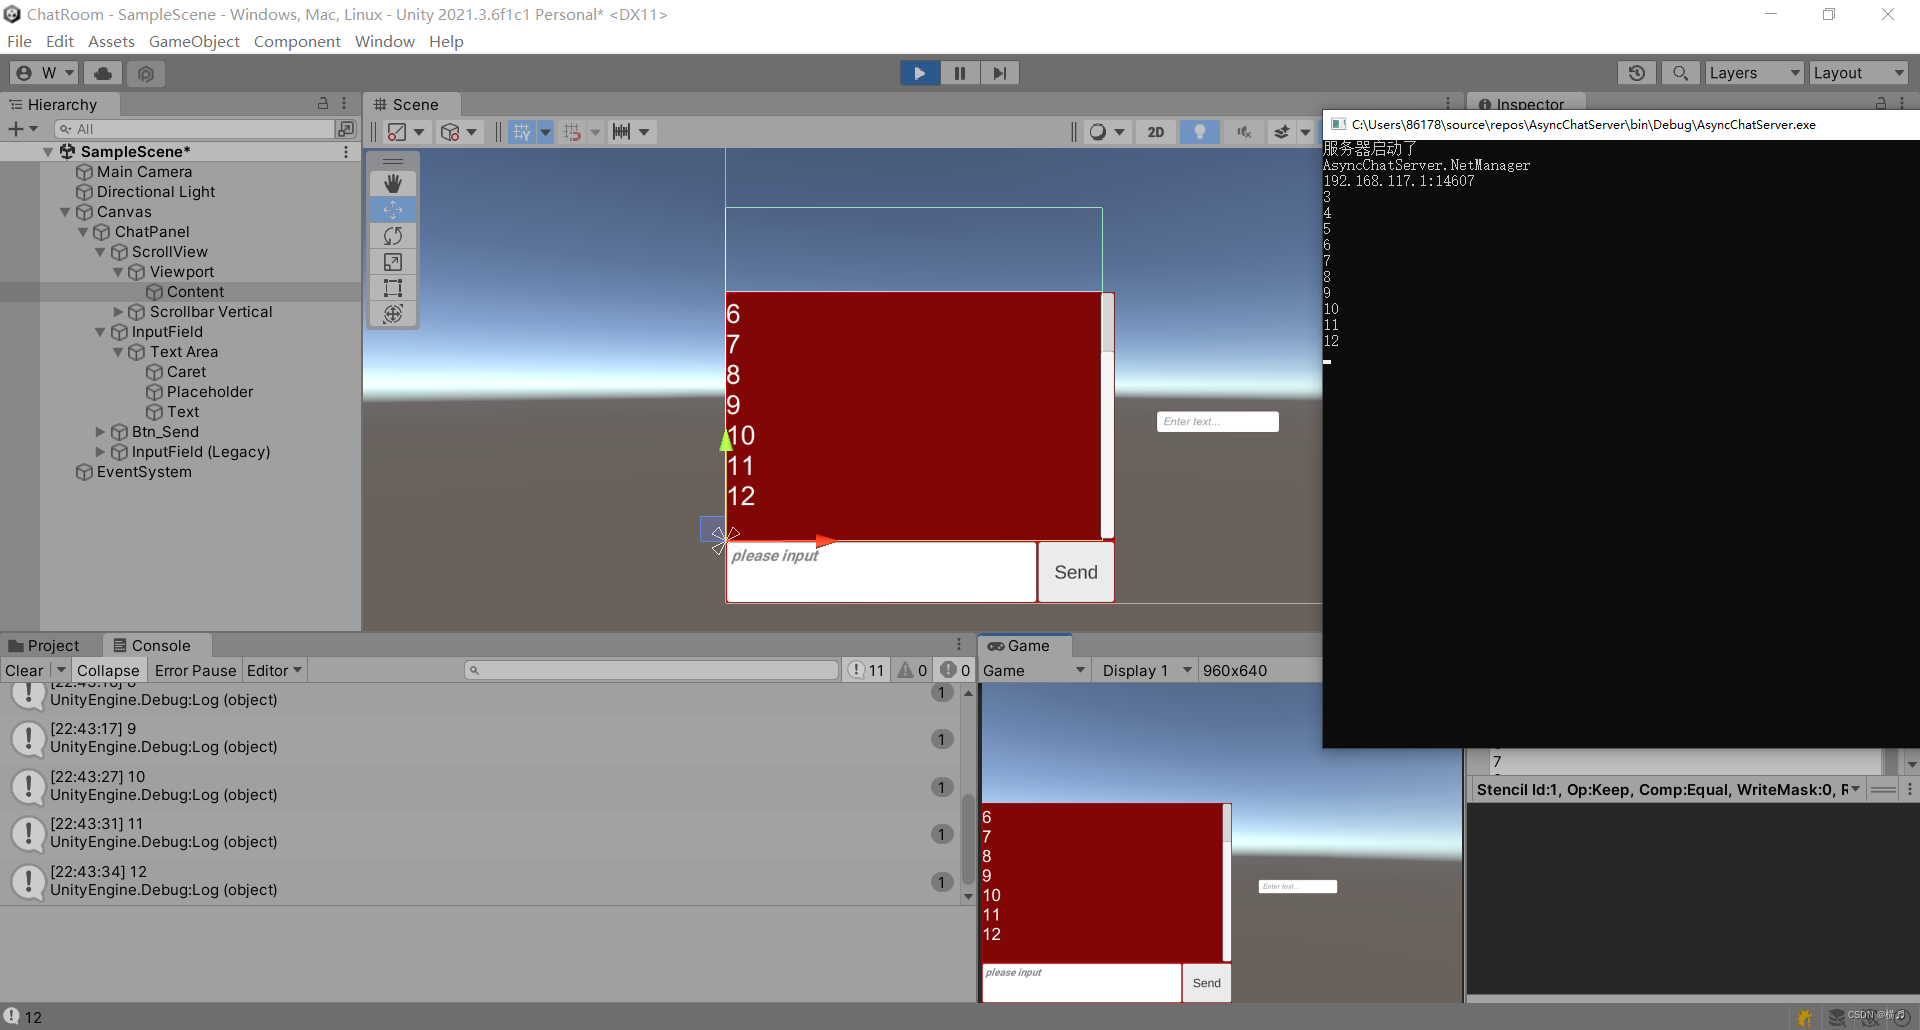The image size is (1920, 1030).
Task: Toggle Collapse in Console
Action: 108,671
